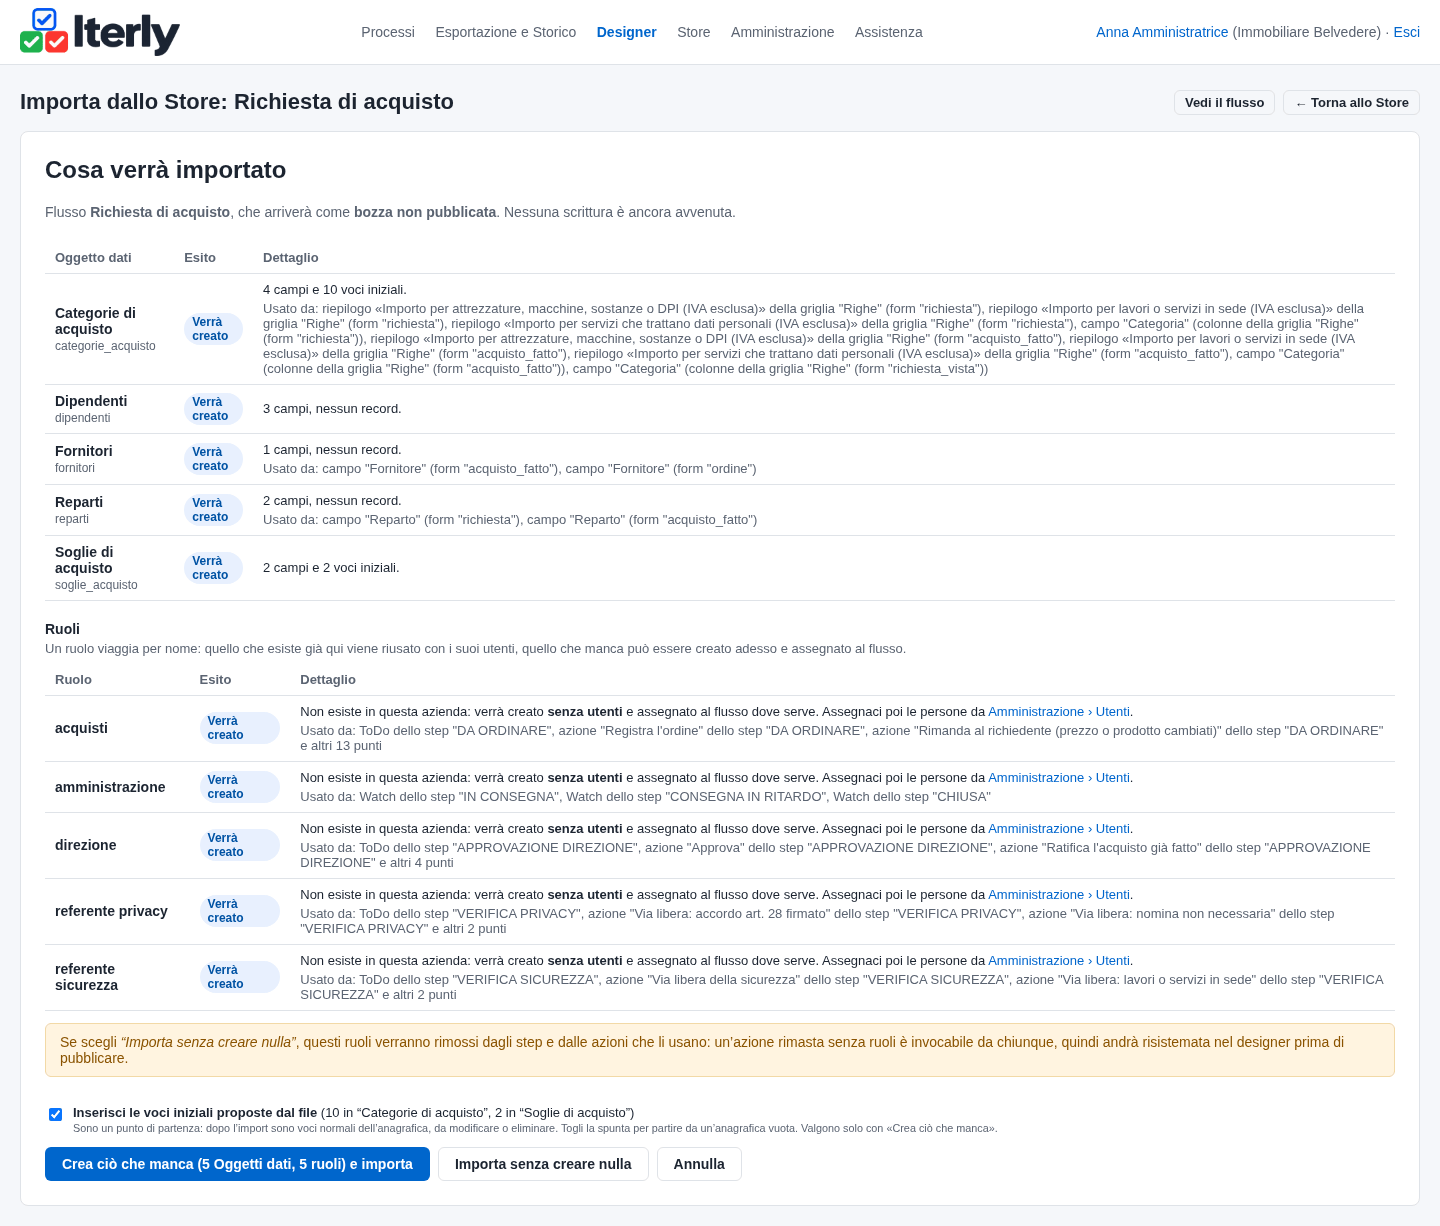1440x1226 pixels.
Task: Click 'Verrà creato' badge for Fornitori
Action: pyautogui.click(x=213, y=459)
